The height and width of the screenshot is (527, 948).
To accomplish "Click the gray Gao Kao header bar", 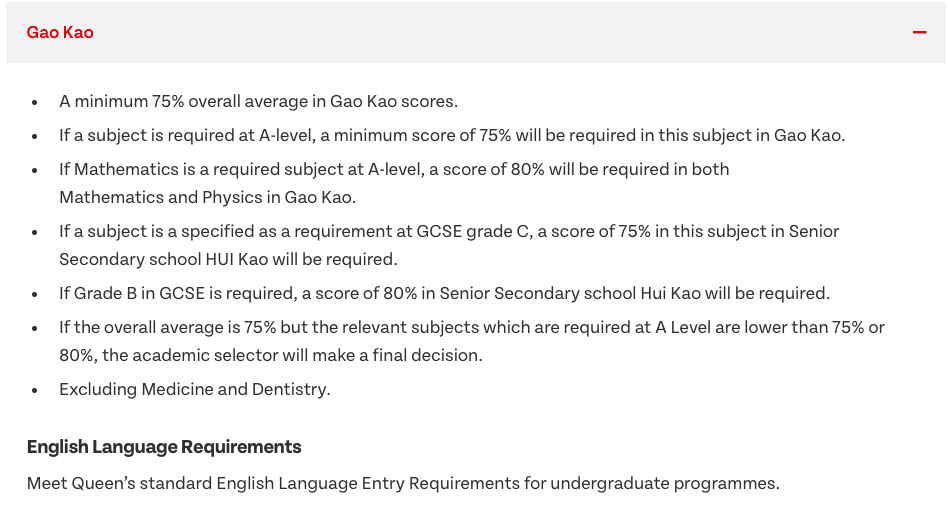I will point(476,32).
